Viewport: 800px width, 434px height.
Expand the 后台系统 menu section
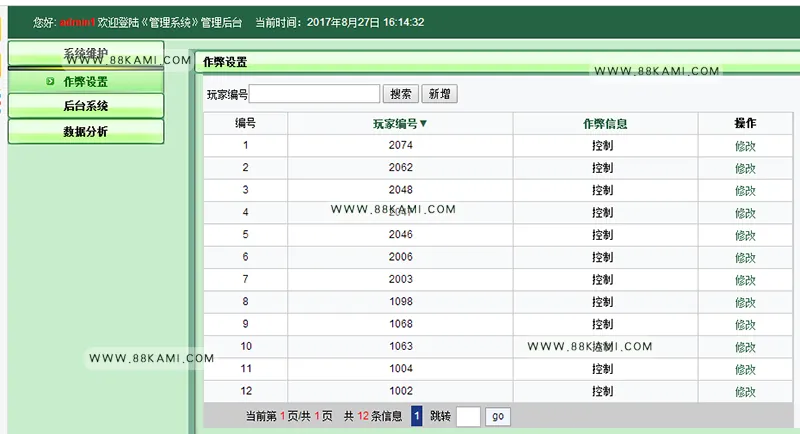pyautogui.click(x=86, y=106)
